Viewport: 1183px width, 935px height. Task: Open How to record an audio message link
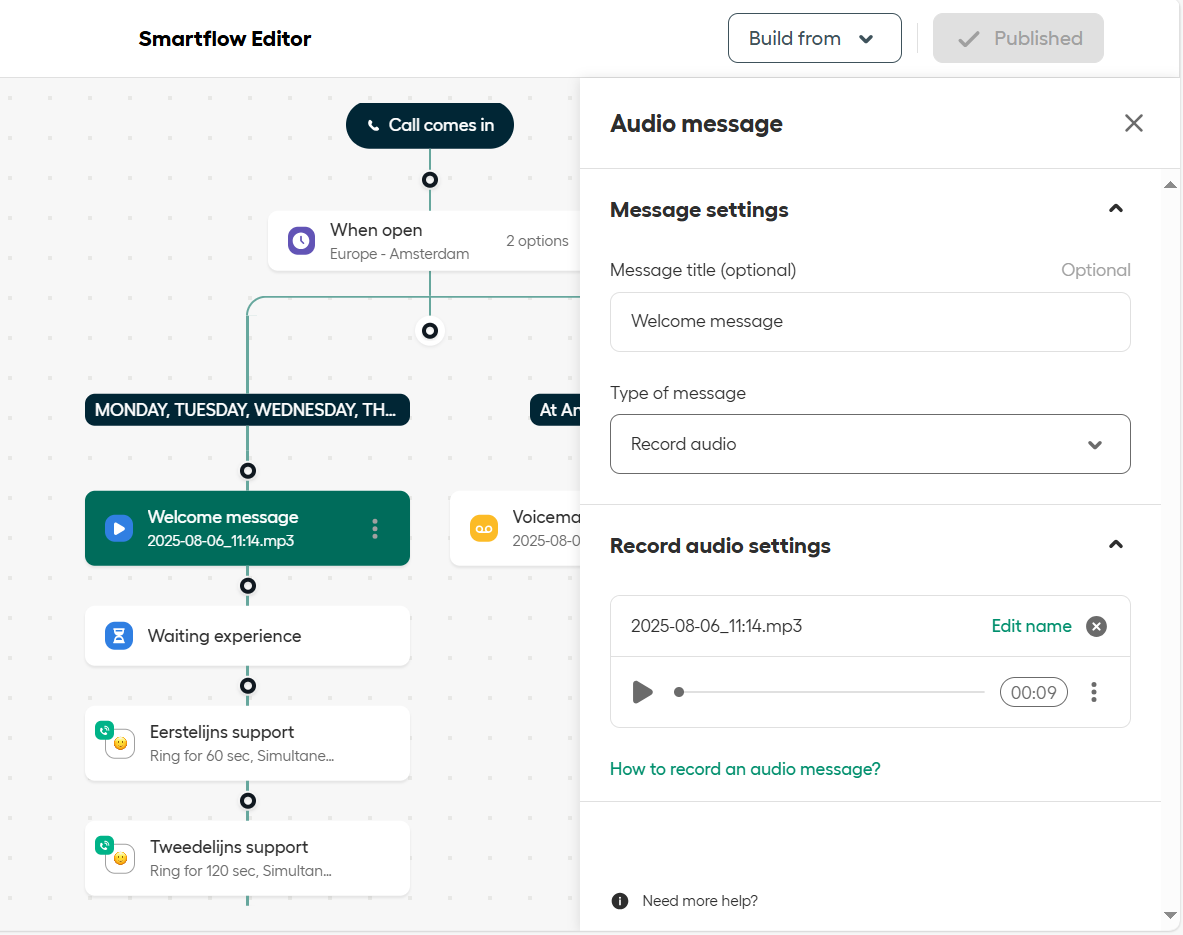coord(745,769)
